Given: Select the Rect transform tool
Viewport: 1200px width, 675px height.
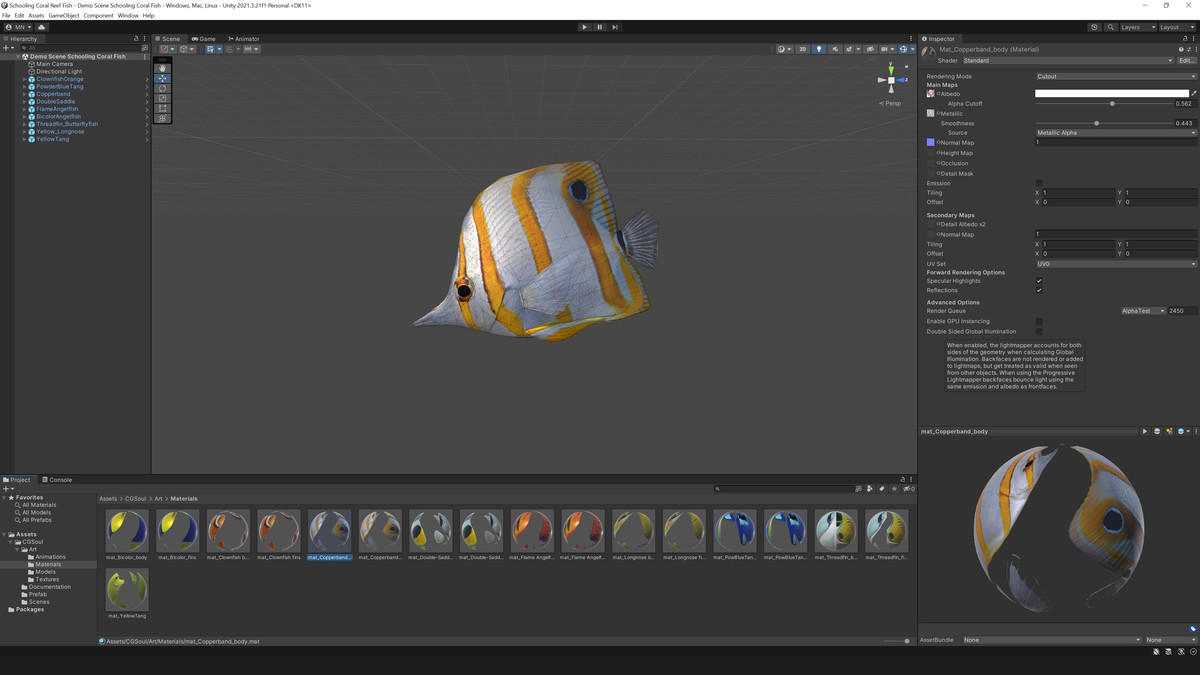Looking at the screenshot, I should (162, 108).
